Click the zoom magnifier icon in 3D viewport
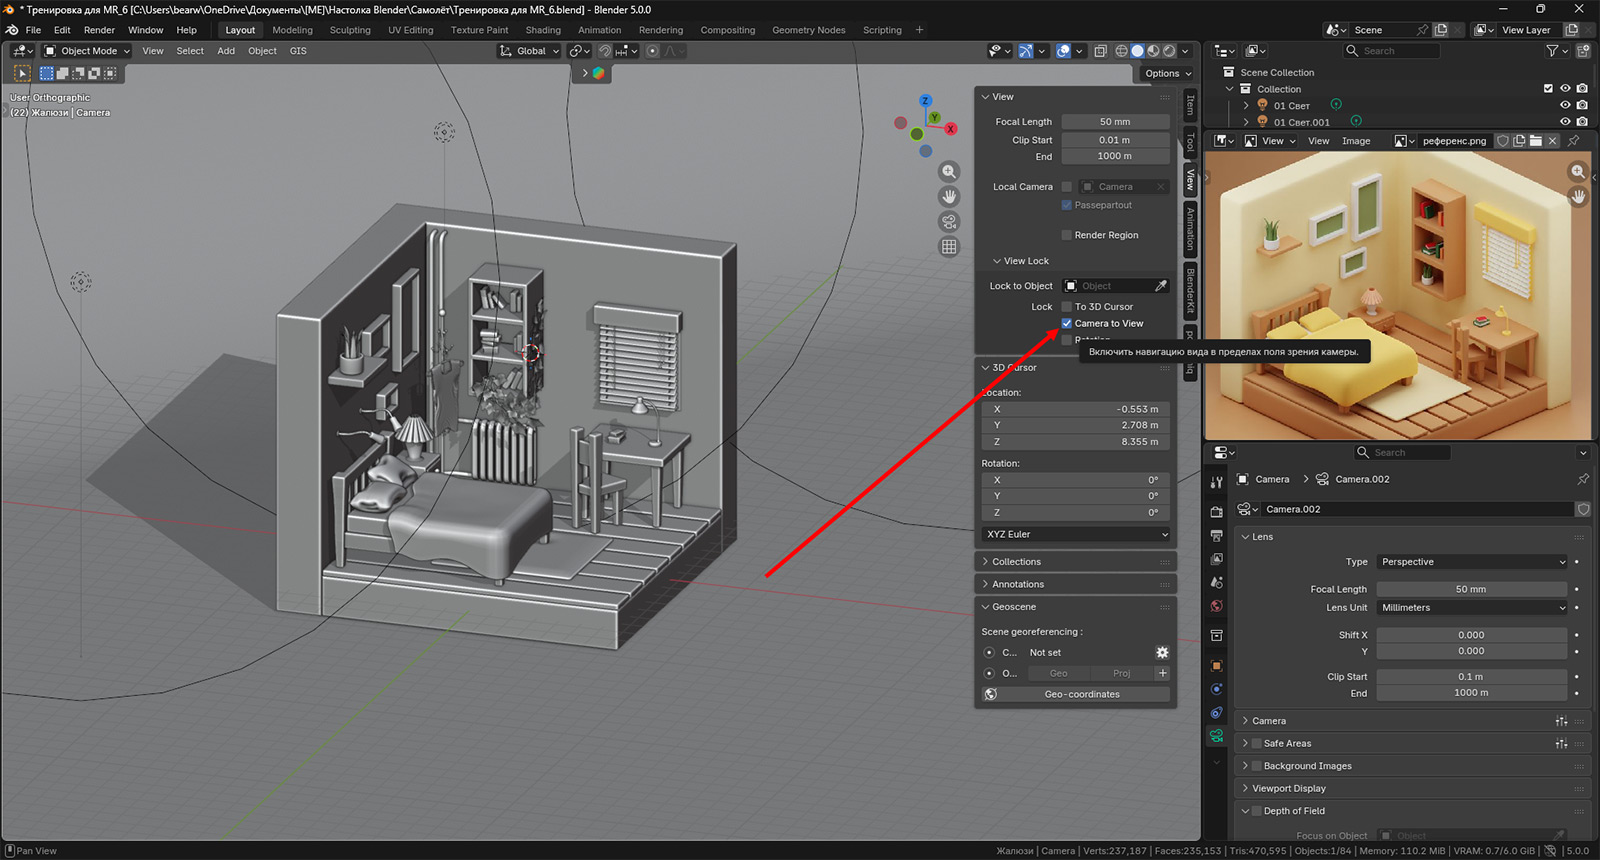The width and height of the screenshot is (1600, 860). pyautogui.click(x=949, y=172)
